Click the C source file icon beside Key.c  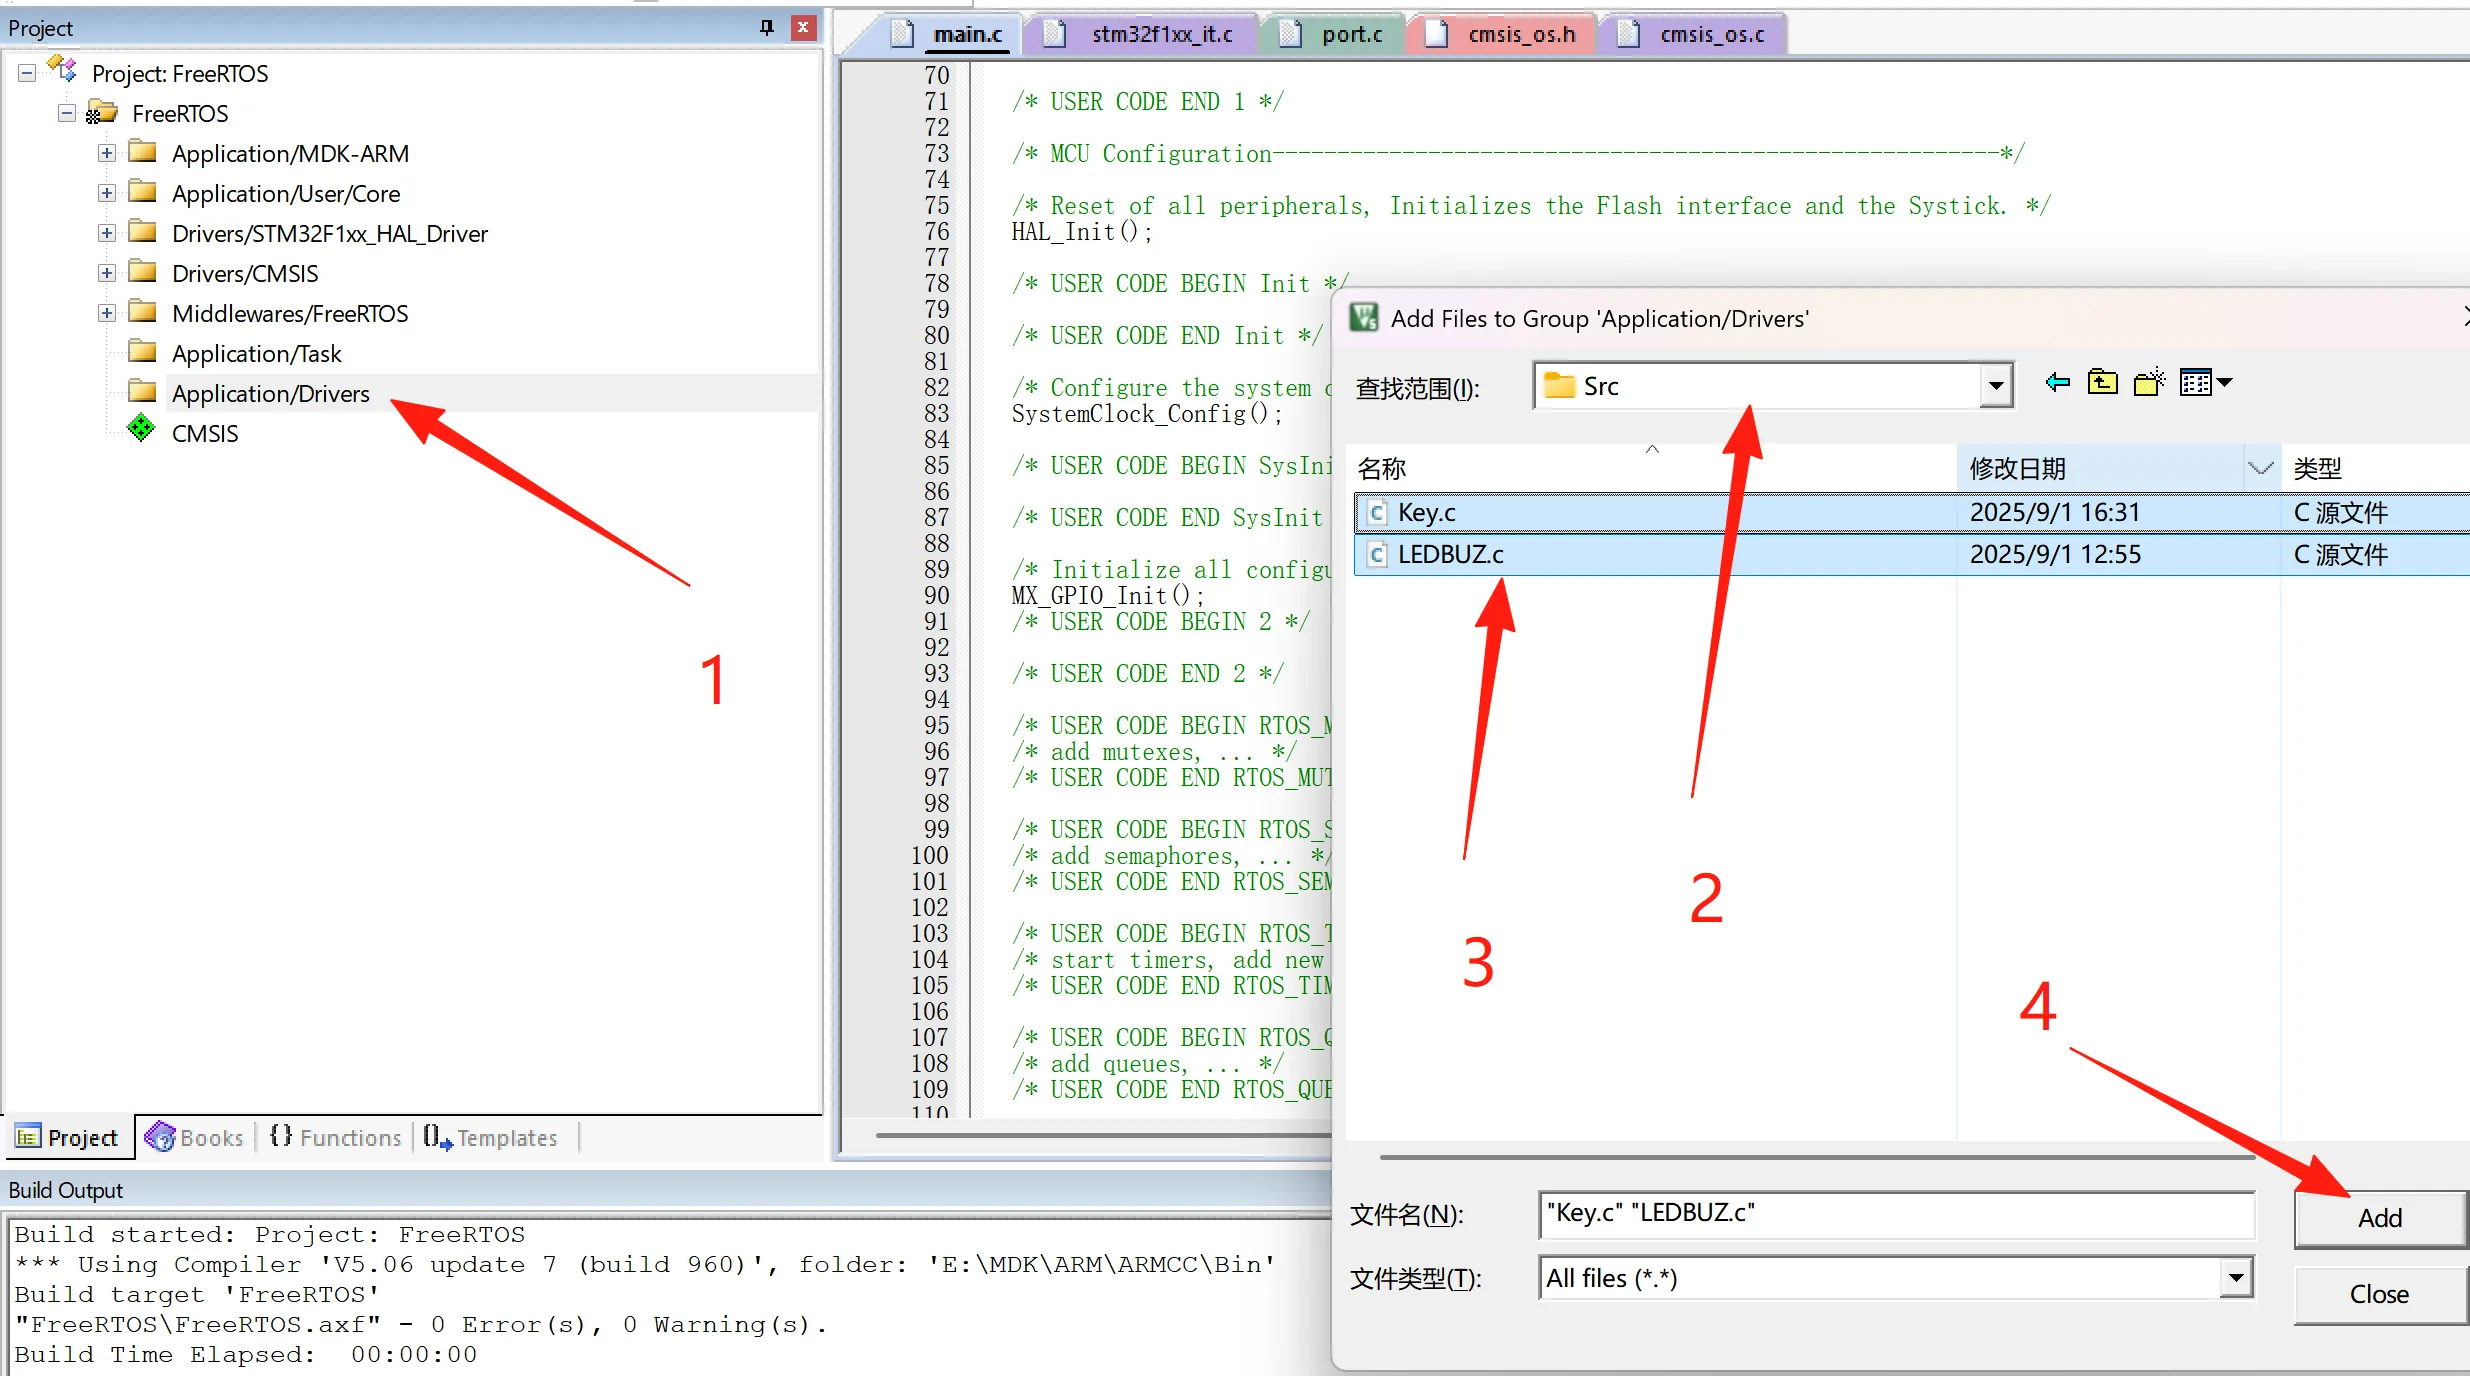pyautogui.click(x=1377, y=512)
